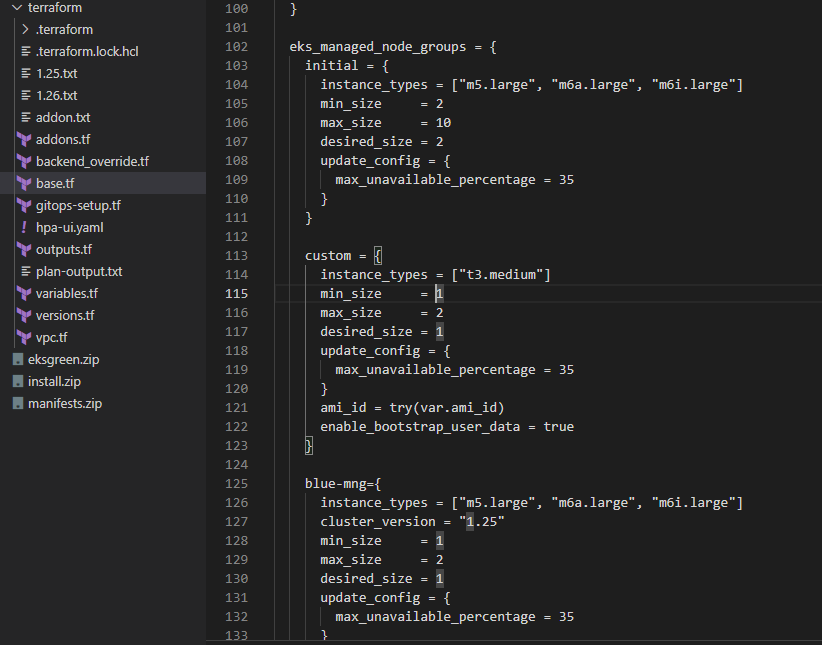
Task: Open the 1.26.txt file
Action: point(56,96)
